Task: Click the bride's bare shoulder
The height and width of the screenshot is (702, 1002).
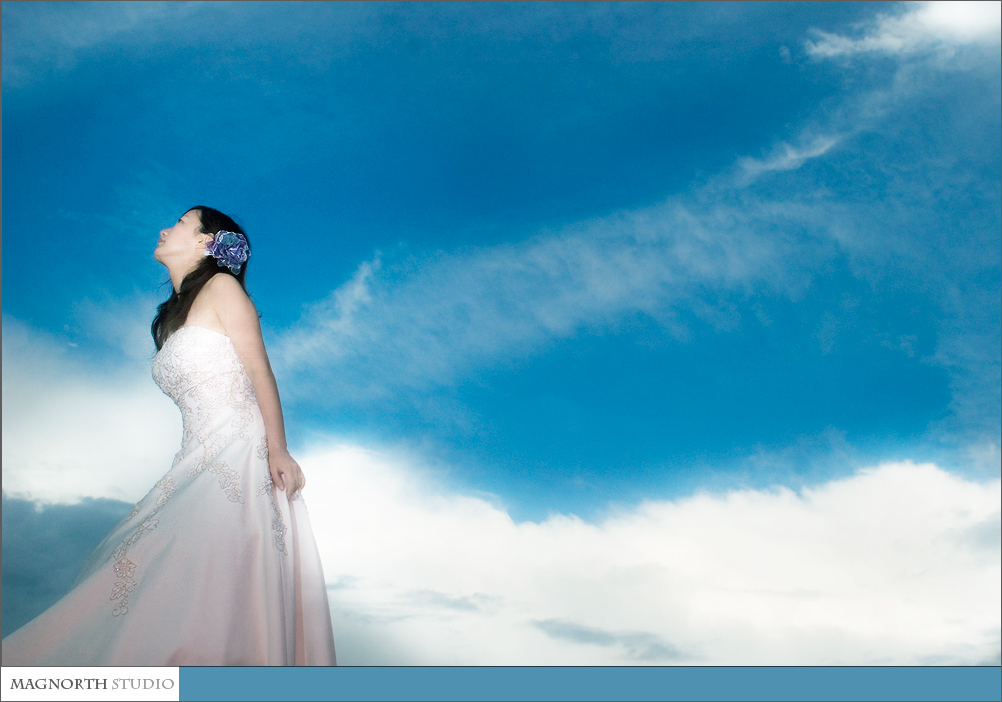Action: (230, 298)
